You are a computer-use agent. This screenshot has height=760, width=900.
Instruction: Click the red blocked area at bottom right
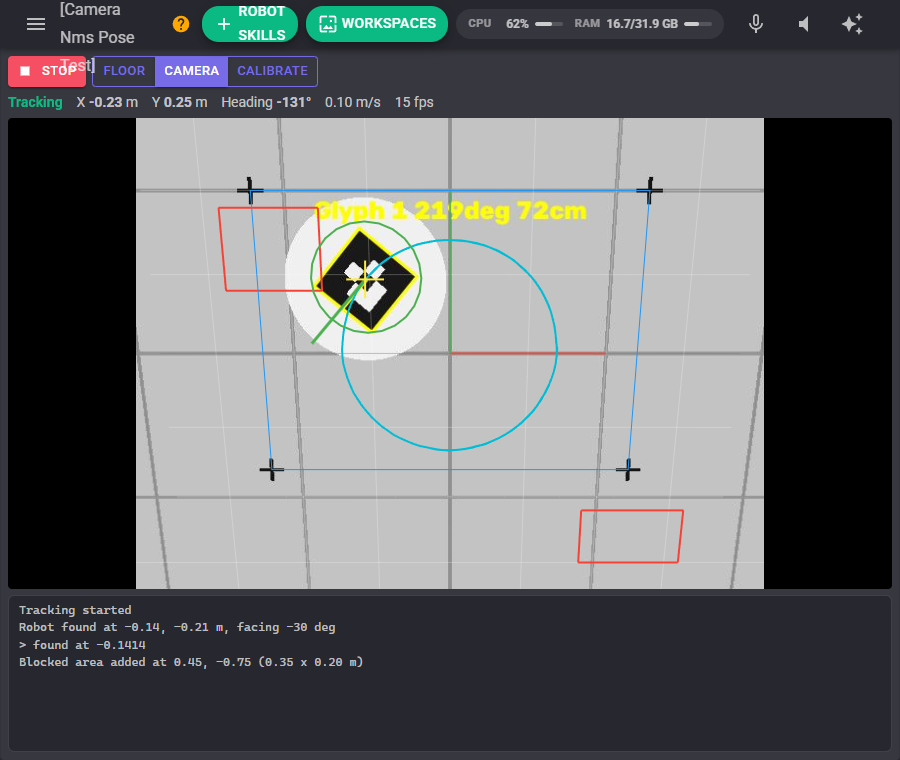tap(630, 536)
